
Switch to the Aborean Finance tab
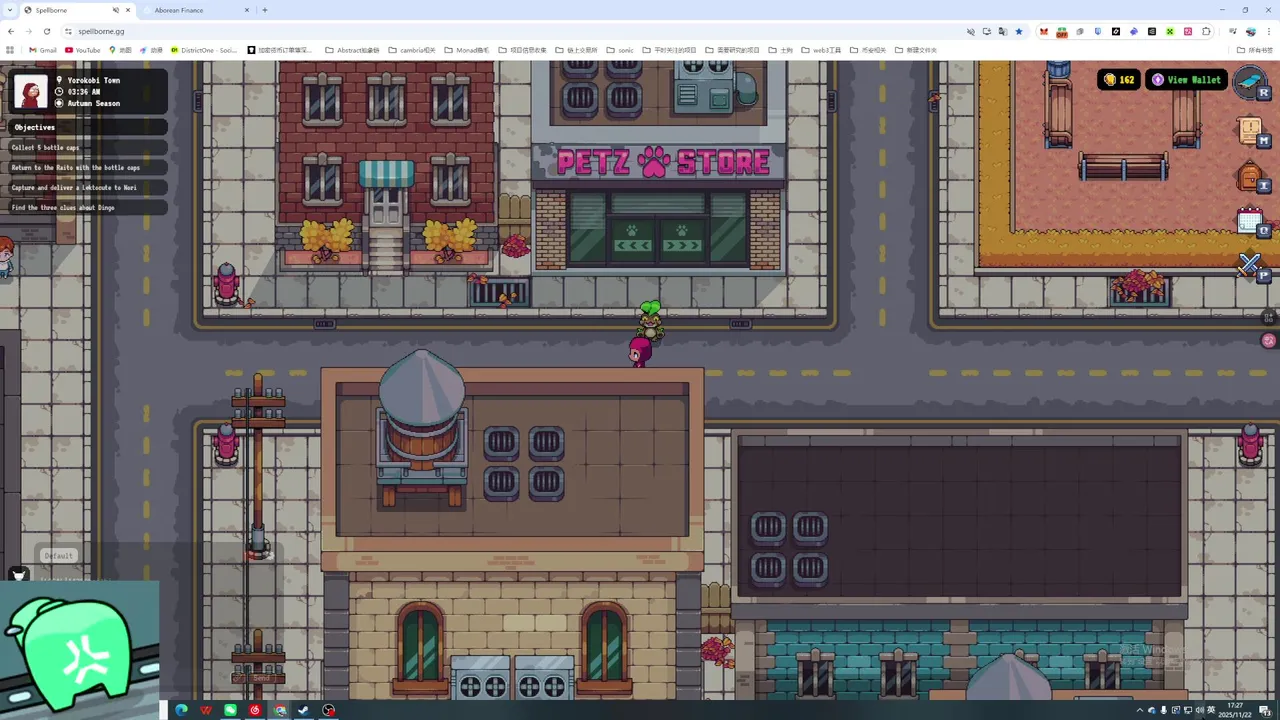pos(198,10)
